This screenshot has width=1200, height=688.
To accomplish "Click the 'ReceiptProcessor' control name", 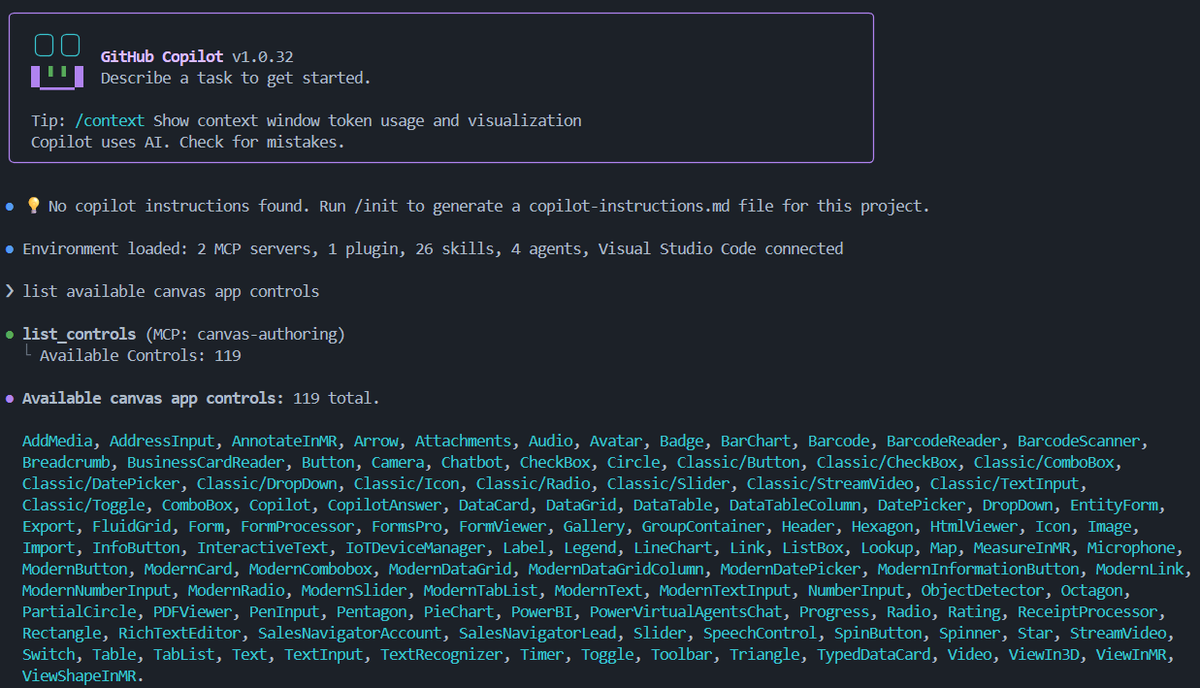I will (x=1087, y=612).
